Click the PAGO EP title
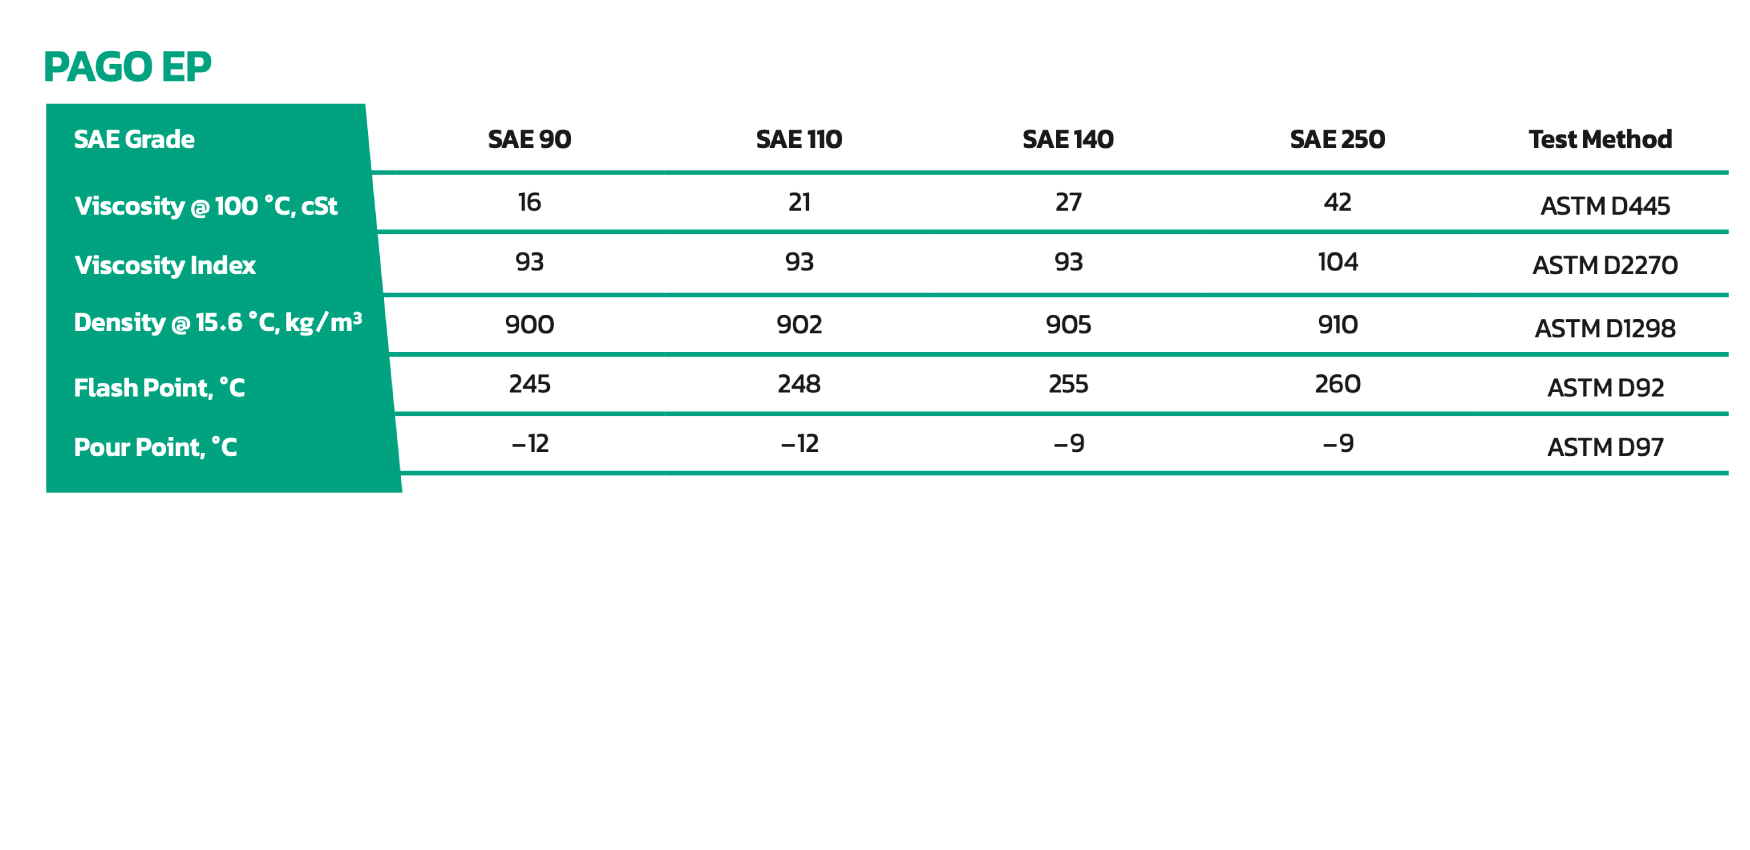1750x850 pixels. click(127, 67)
